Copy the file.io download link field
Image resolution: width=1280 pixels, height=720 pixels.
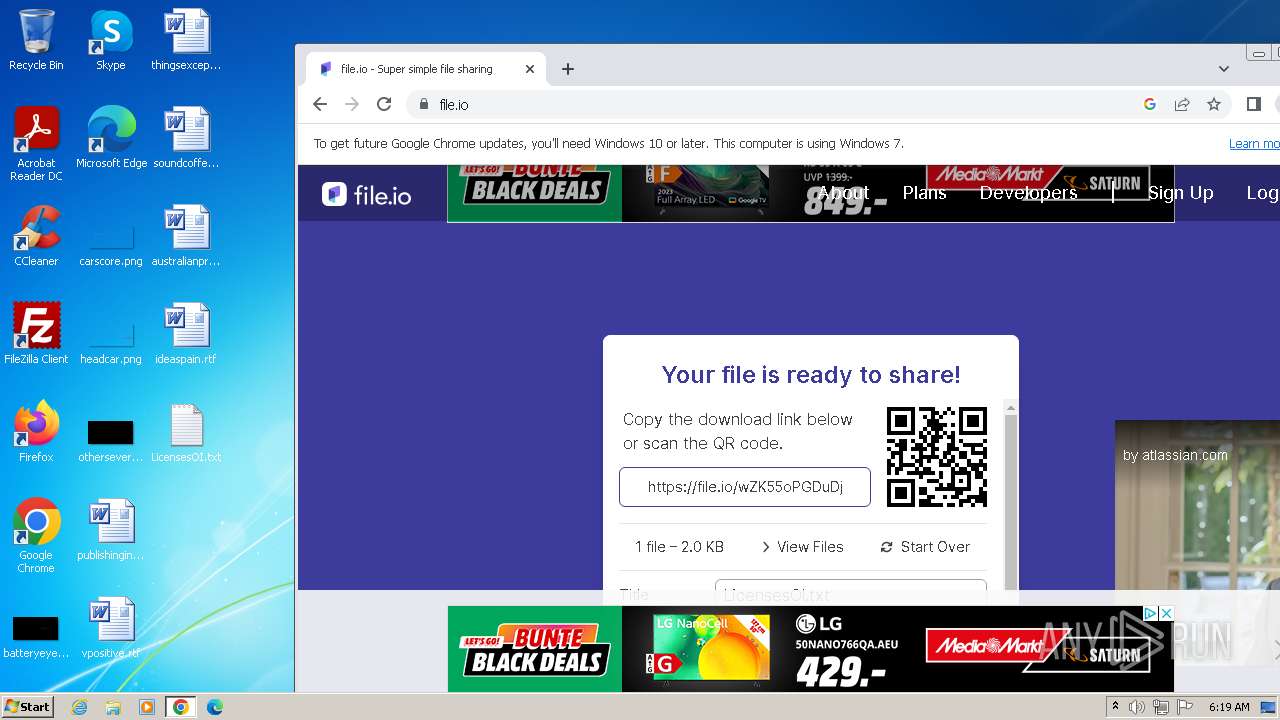coord(745,487)
